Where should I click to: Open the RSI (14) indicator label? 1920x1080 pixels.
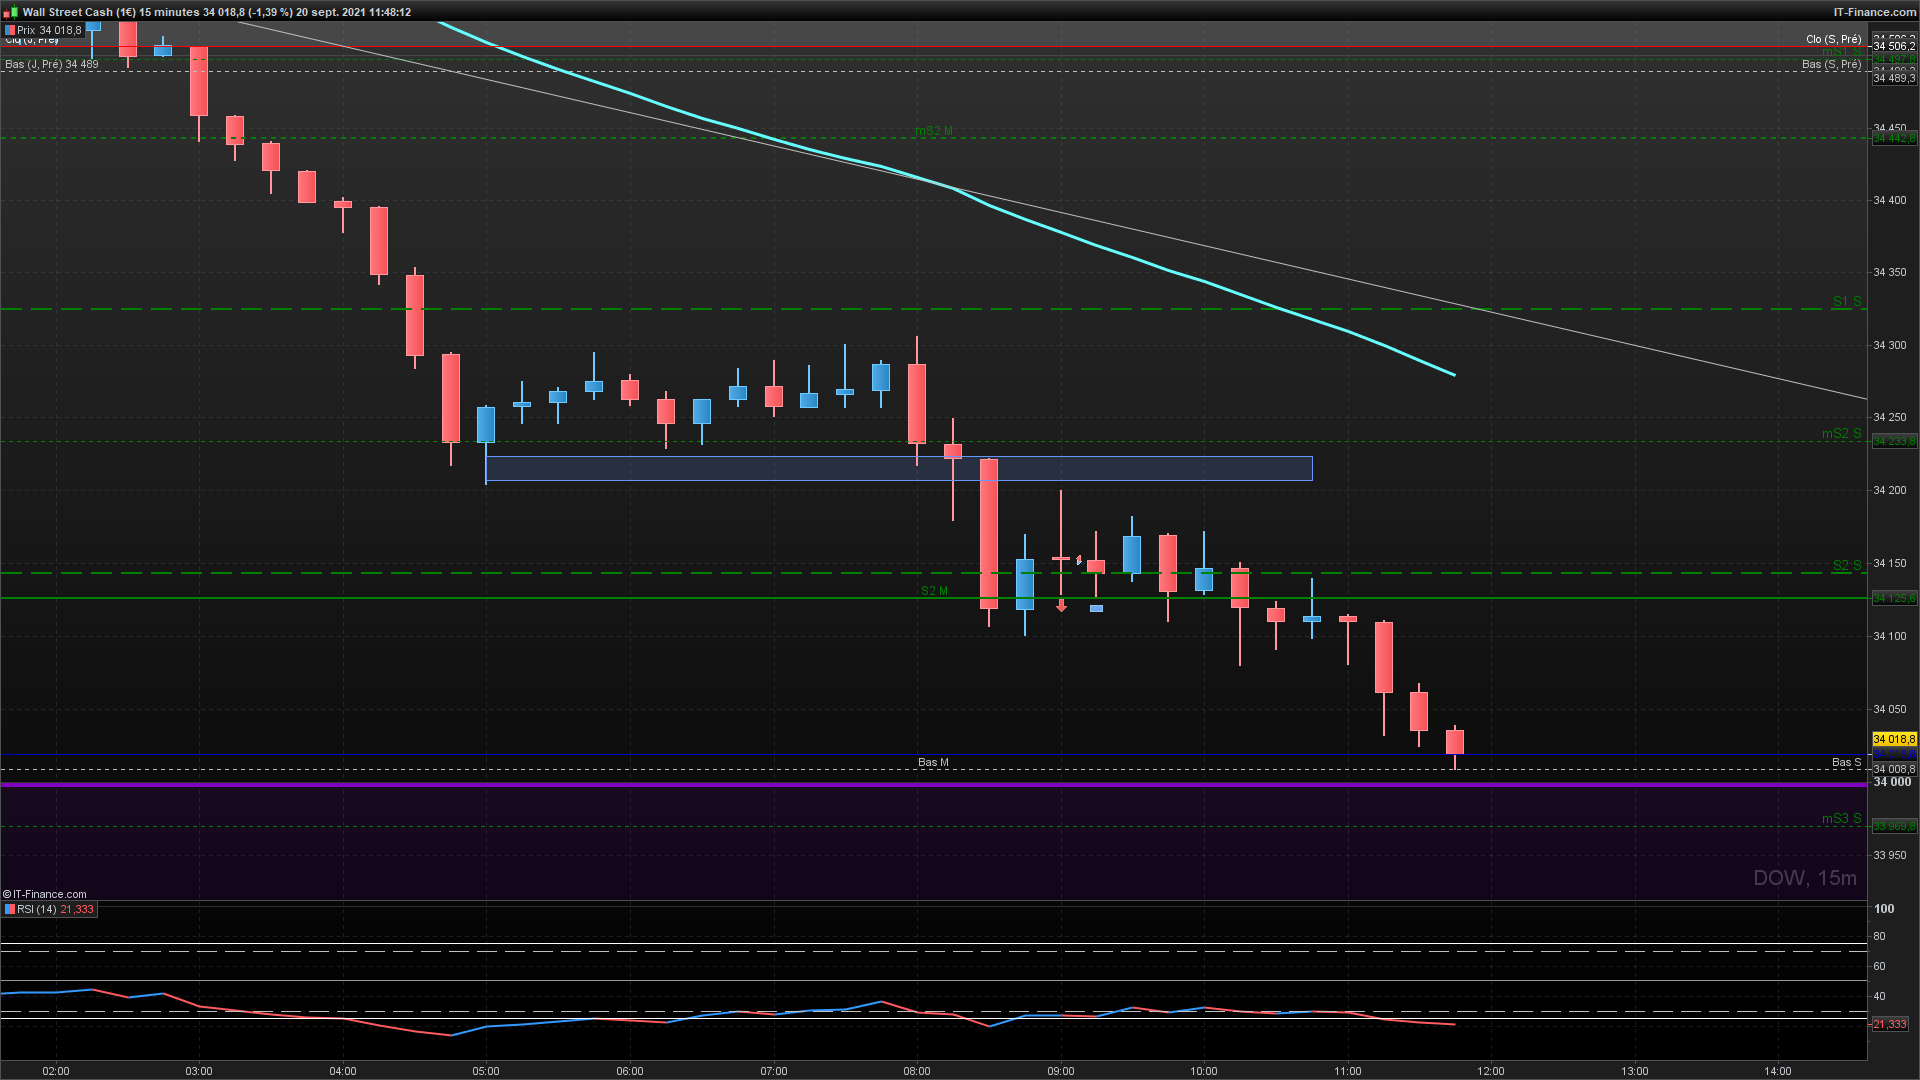click(36, 909)
